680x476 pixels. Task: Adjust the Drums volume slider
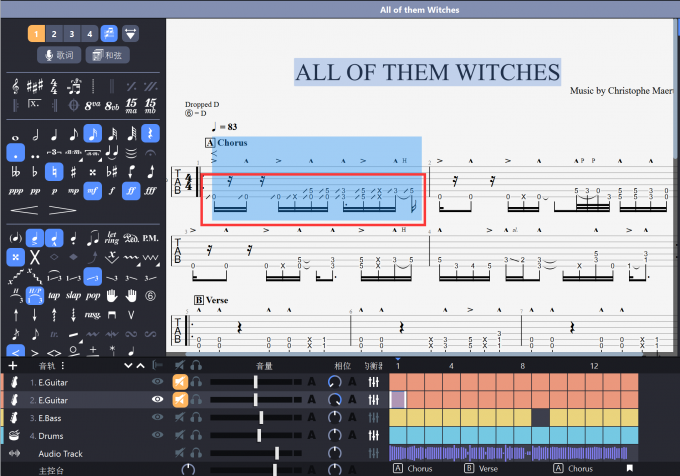260,435
